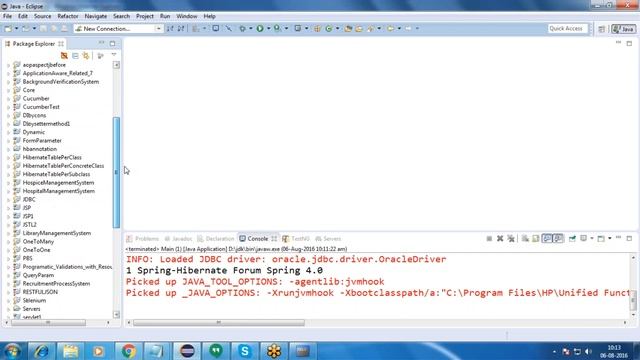The height and width of the screenshot is (360, 640).
Task: Click the Forward navigation arrow in toolbar
Action: 408,29
